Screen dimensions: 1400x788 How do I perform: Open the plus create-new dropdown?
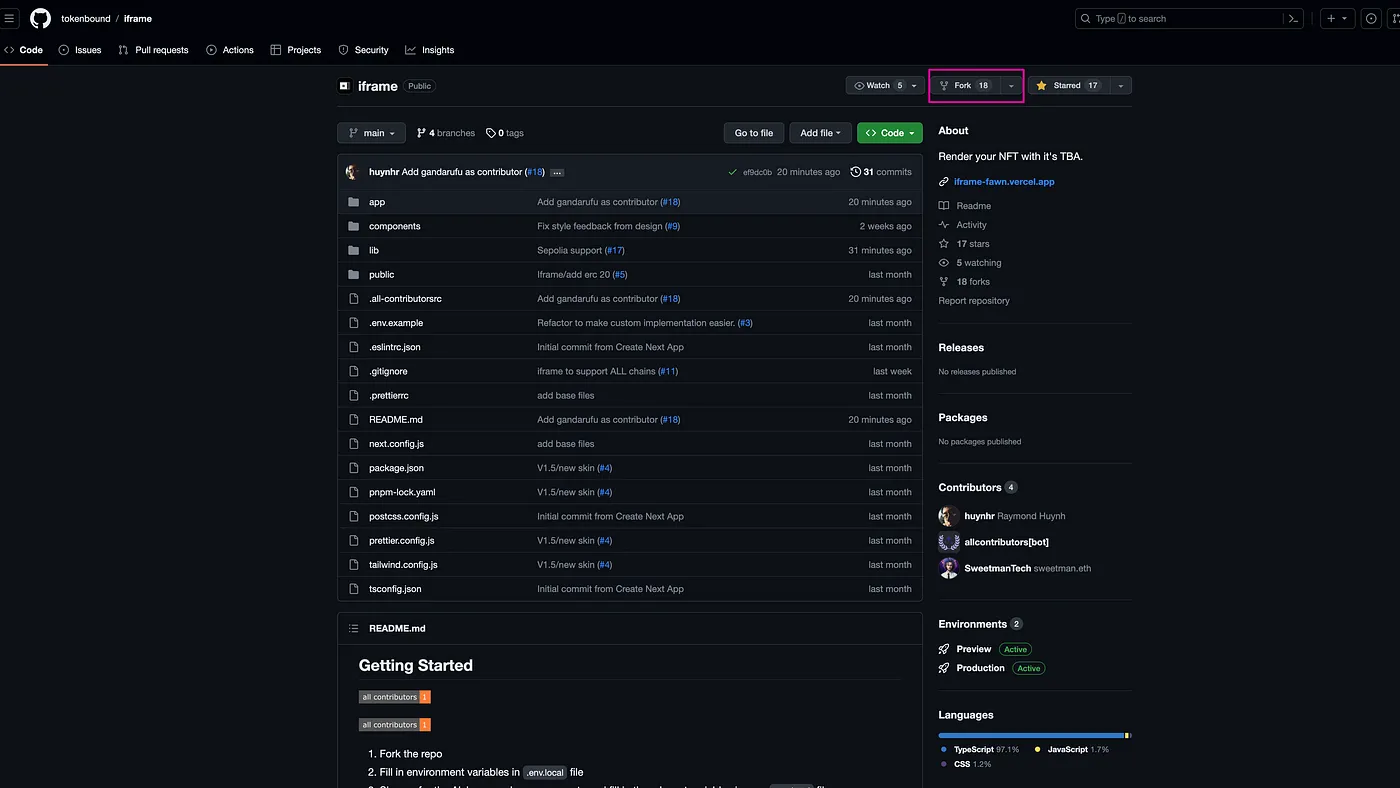[x=1337, y=18]
